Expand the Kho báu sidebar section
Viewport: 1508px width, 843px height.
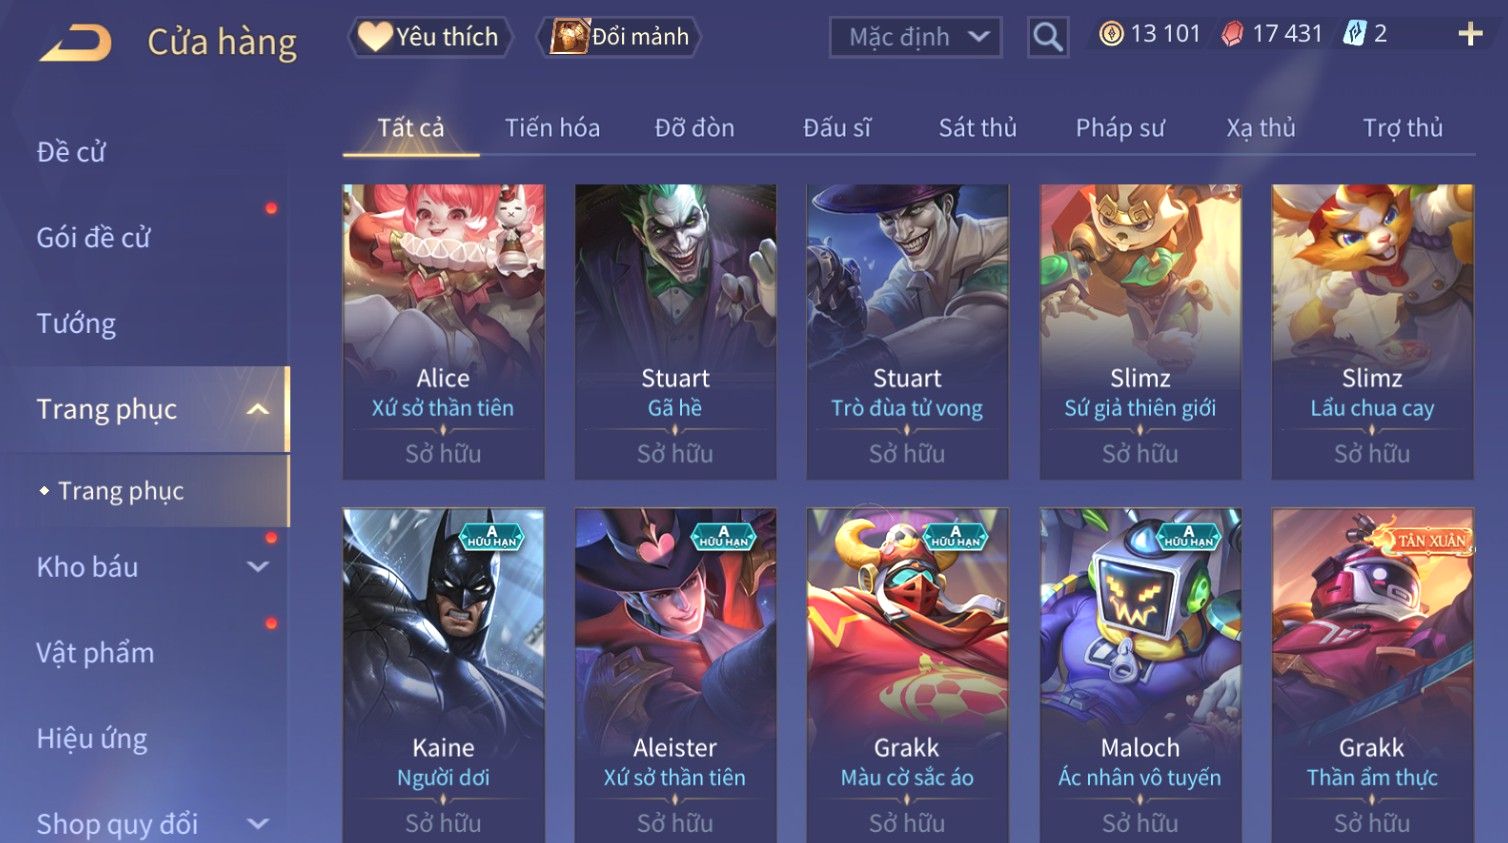pos(258,567)
